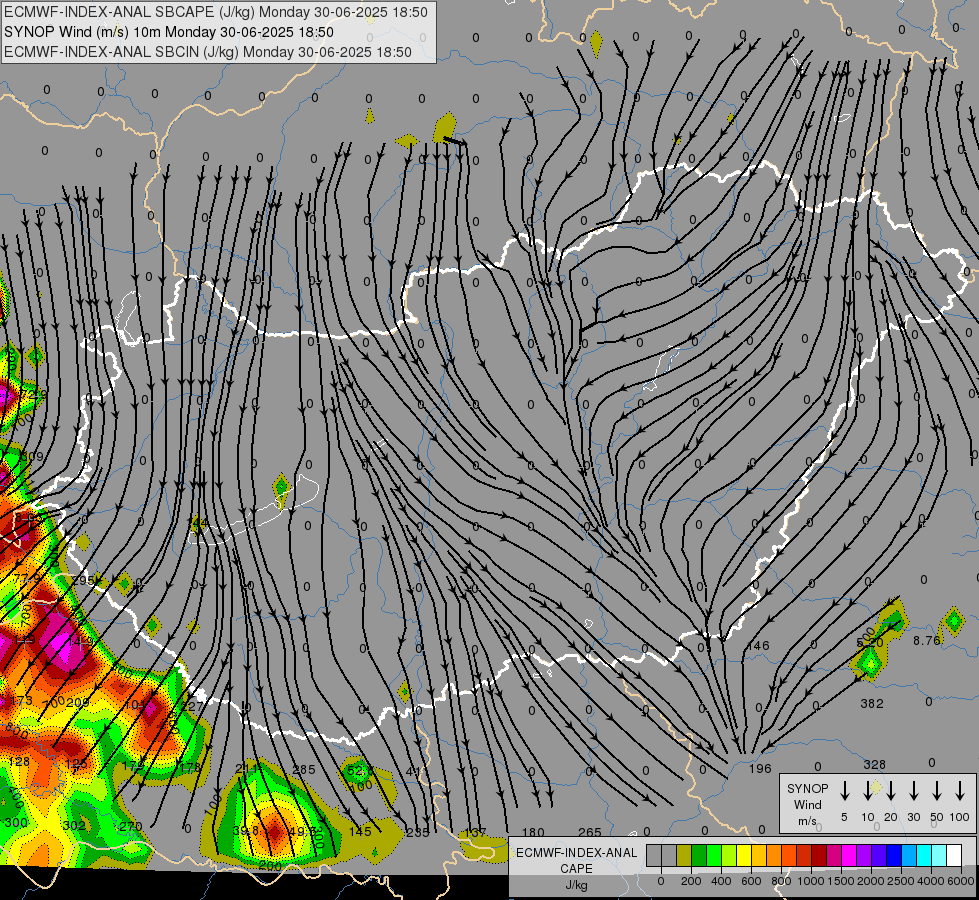Screen dimensions: 979x900
Task: Click the 20 m/s wind arrow in the legend
Action: click(x=890, y=791)
